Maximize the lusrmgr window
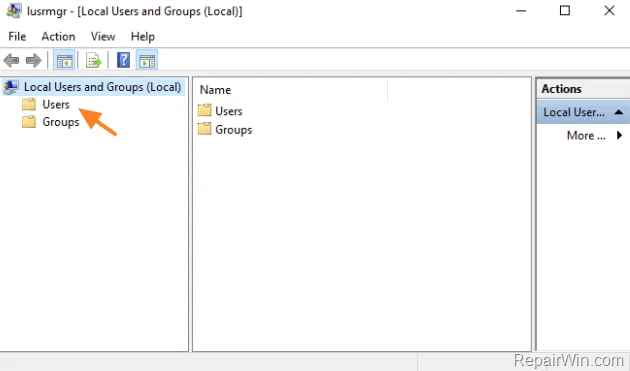The image size is (630, 371). 565,11
